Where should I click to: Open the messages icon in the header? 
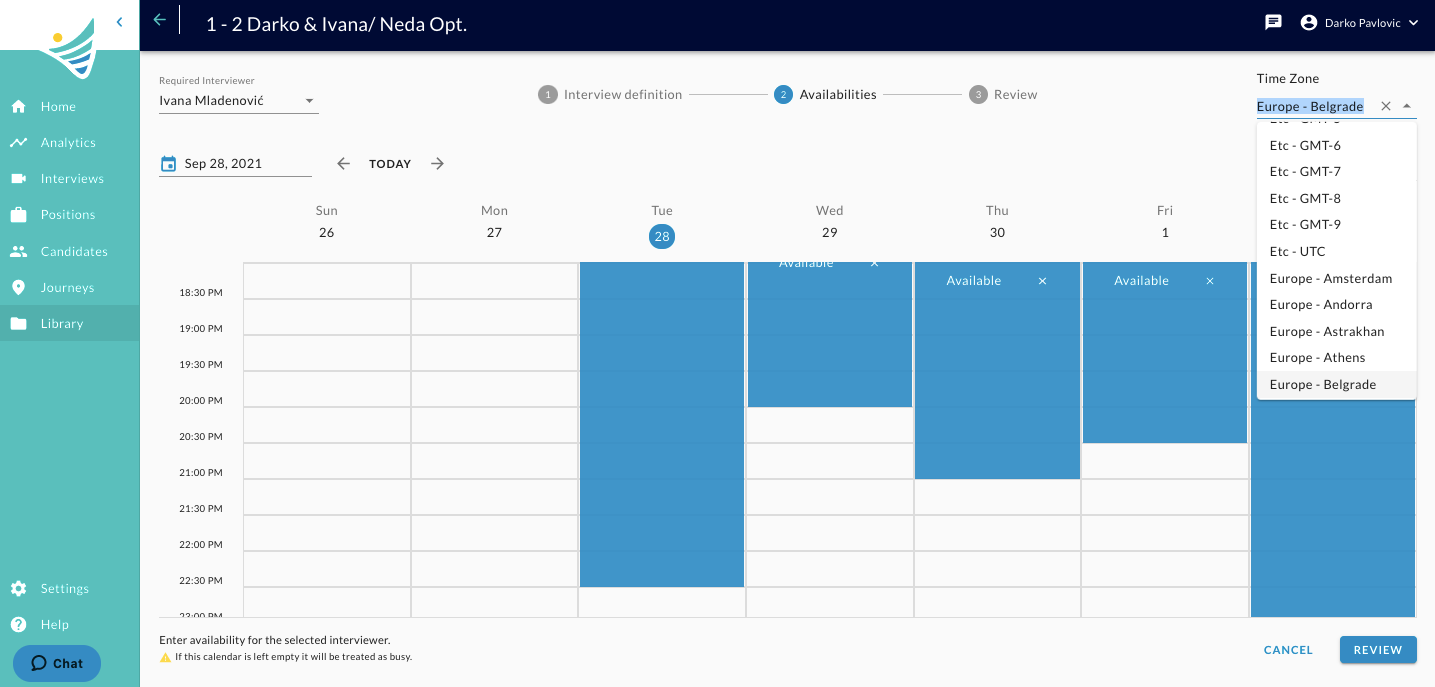(1273, 22)
